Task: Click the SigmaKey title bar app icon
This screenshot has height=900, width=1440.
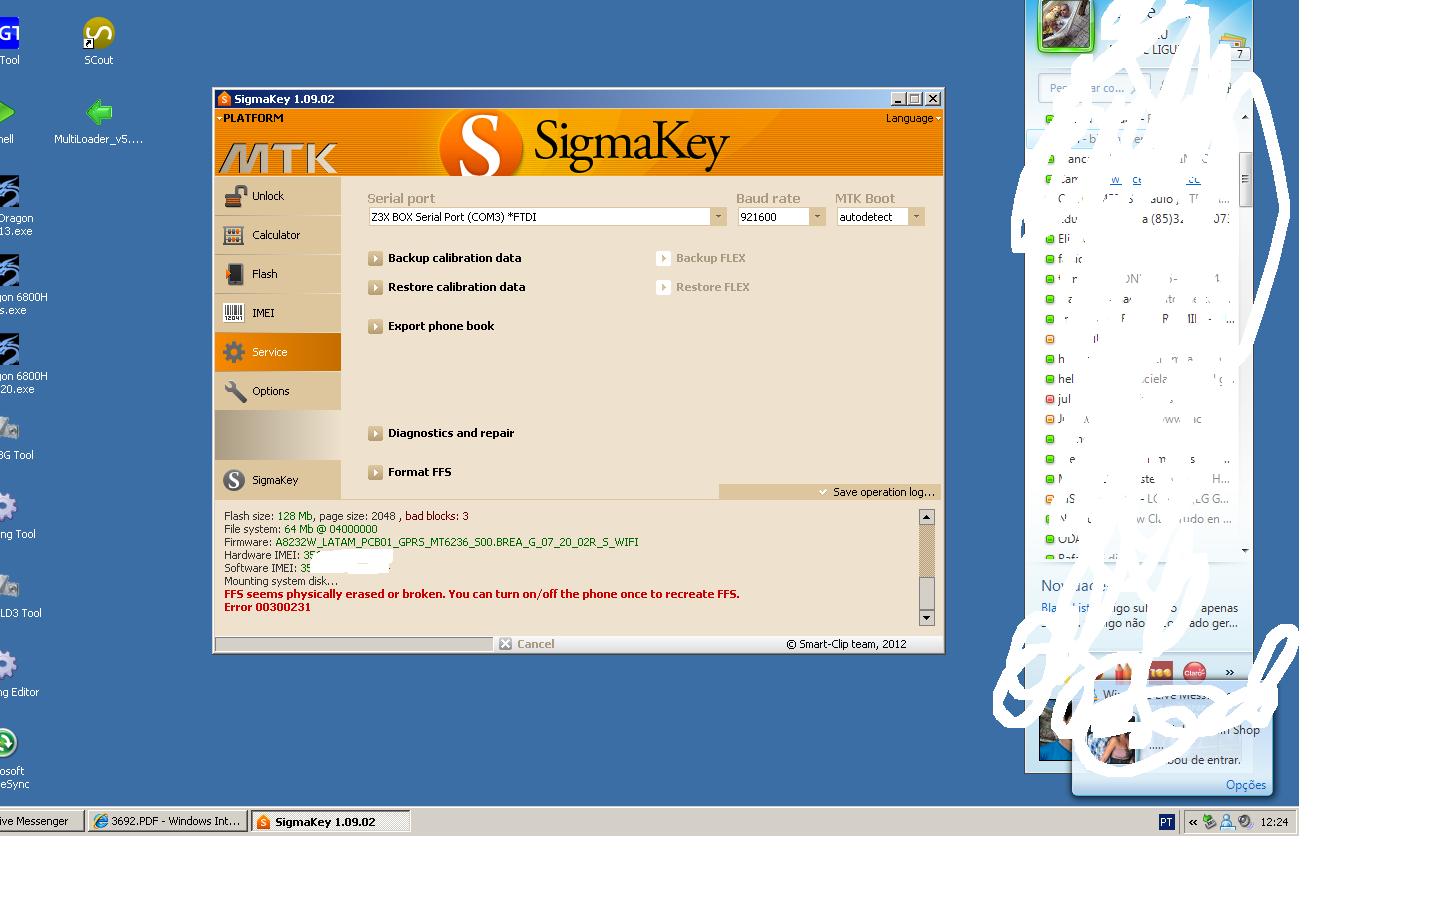Action: click(x=225, y=99)
